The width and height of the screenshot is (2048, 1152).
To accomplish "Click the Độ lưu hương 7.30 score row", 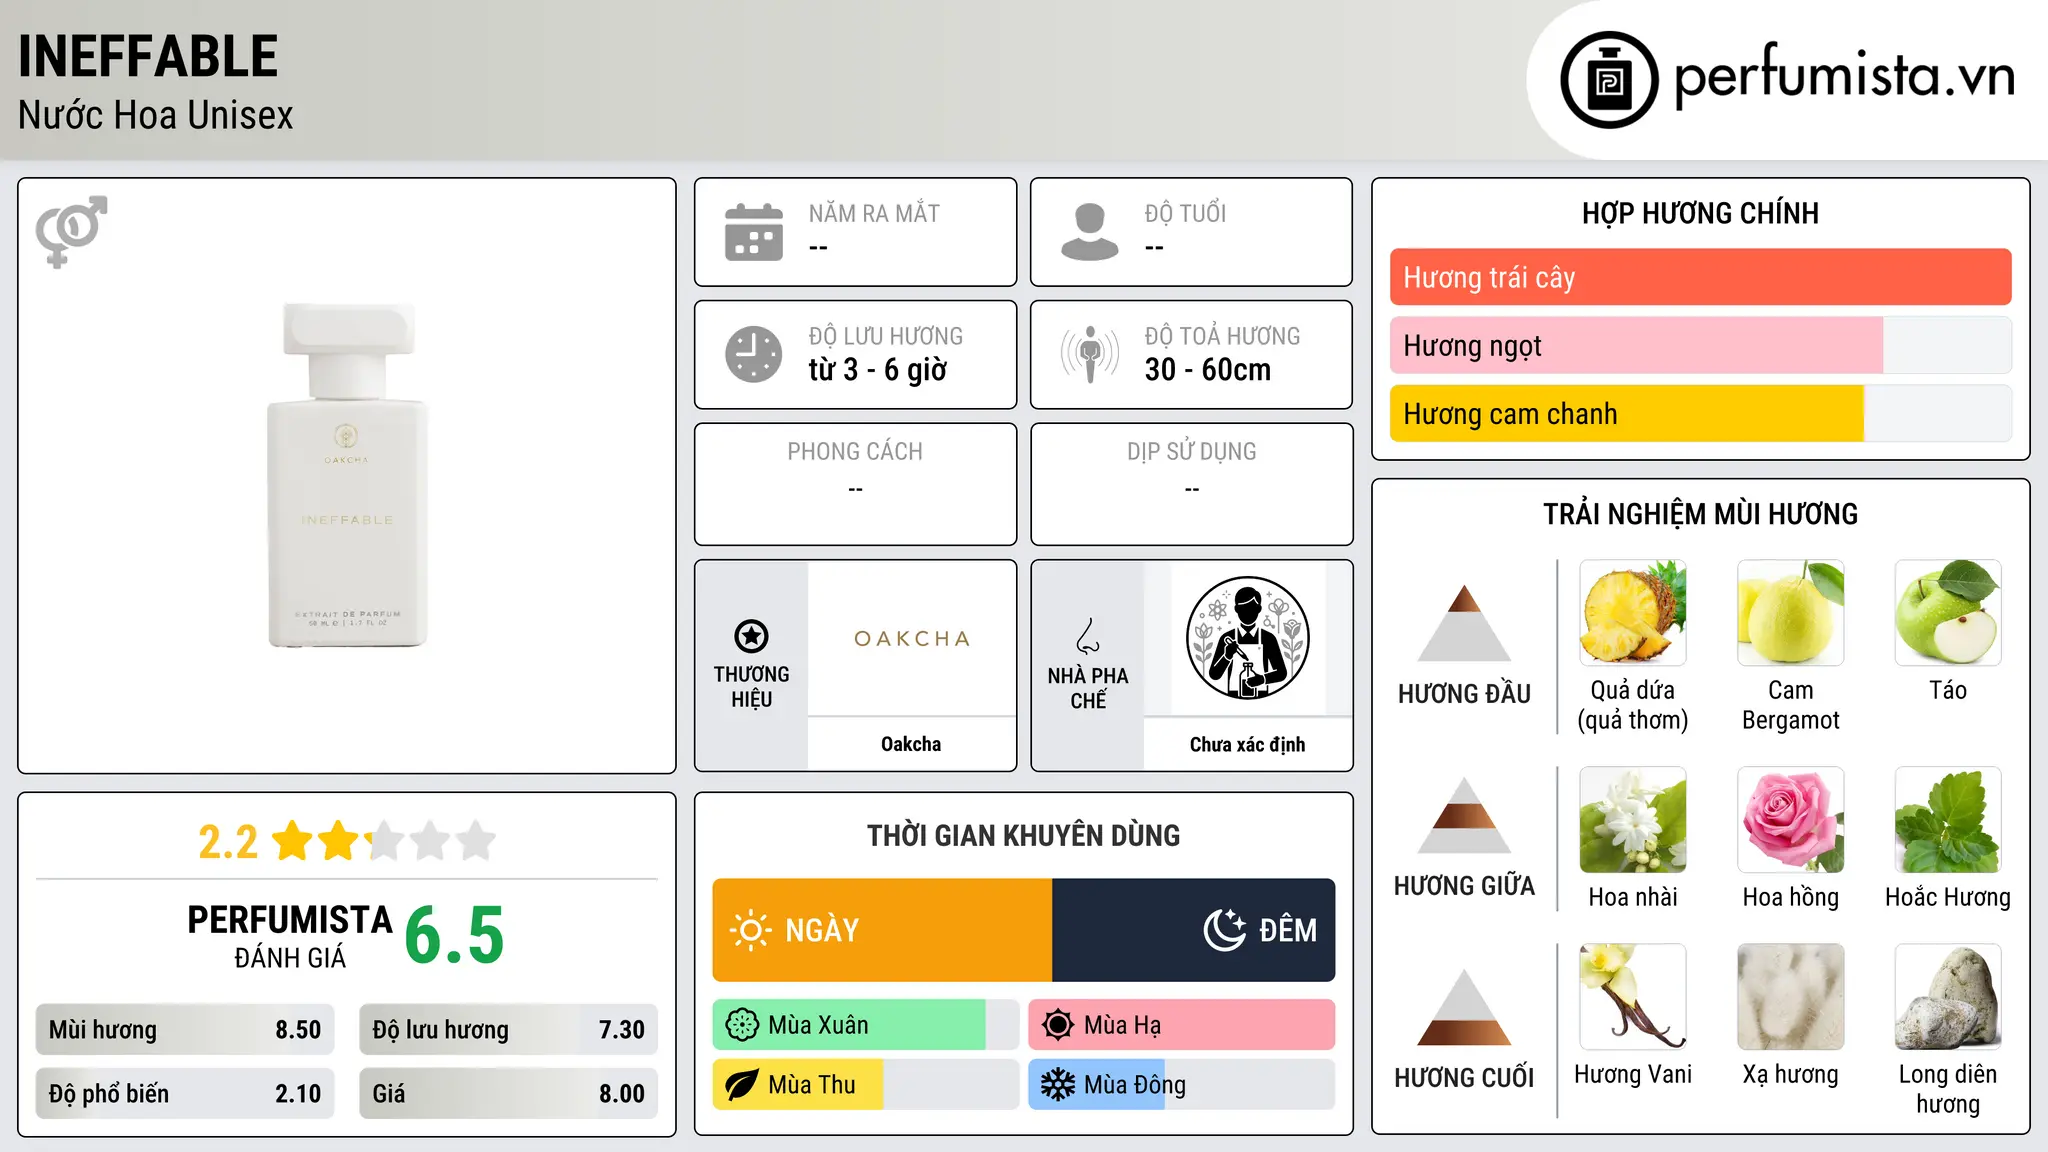I will [x=508, y=1030].
